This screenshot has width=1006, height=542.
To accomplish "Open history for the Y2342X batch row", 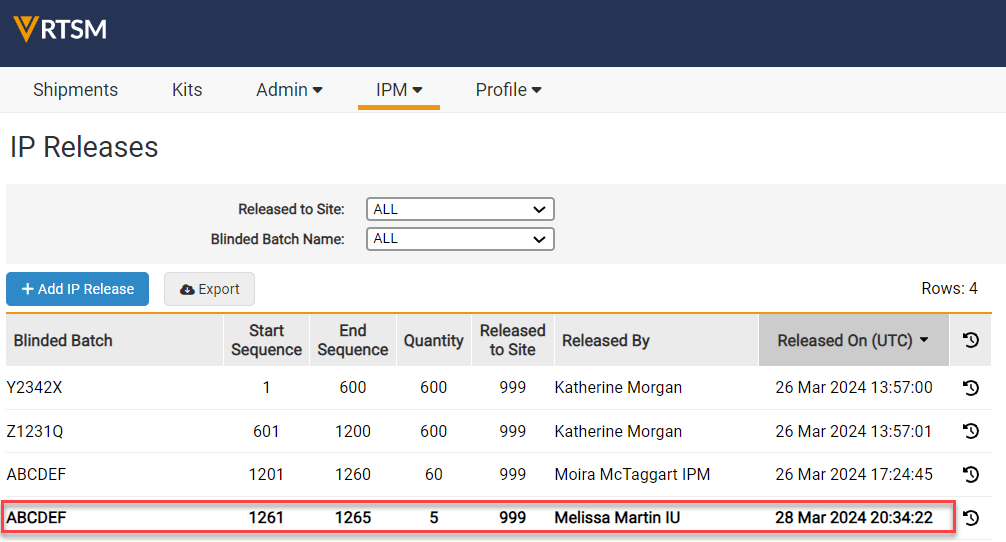I will pos(970,388).
